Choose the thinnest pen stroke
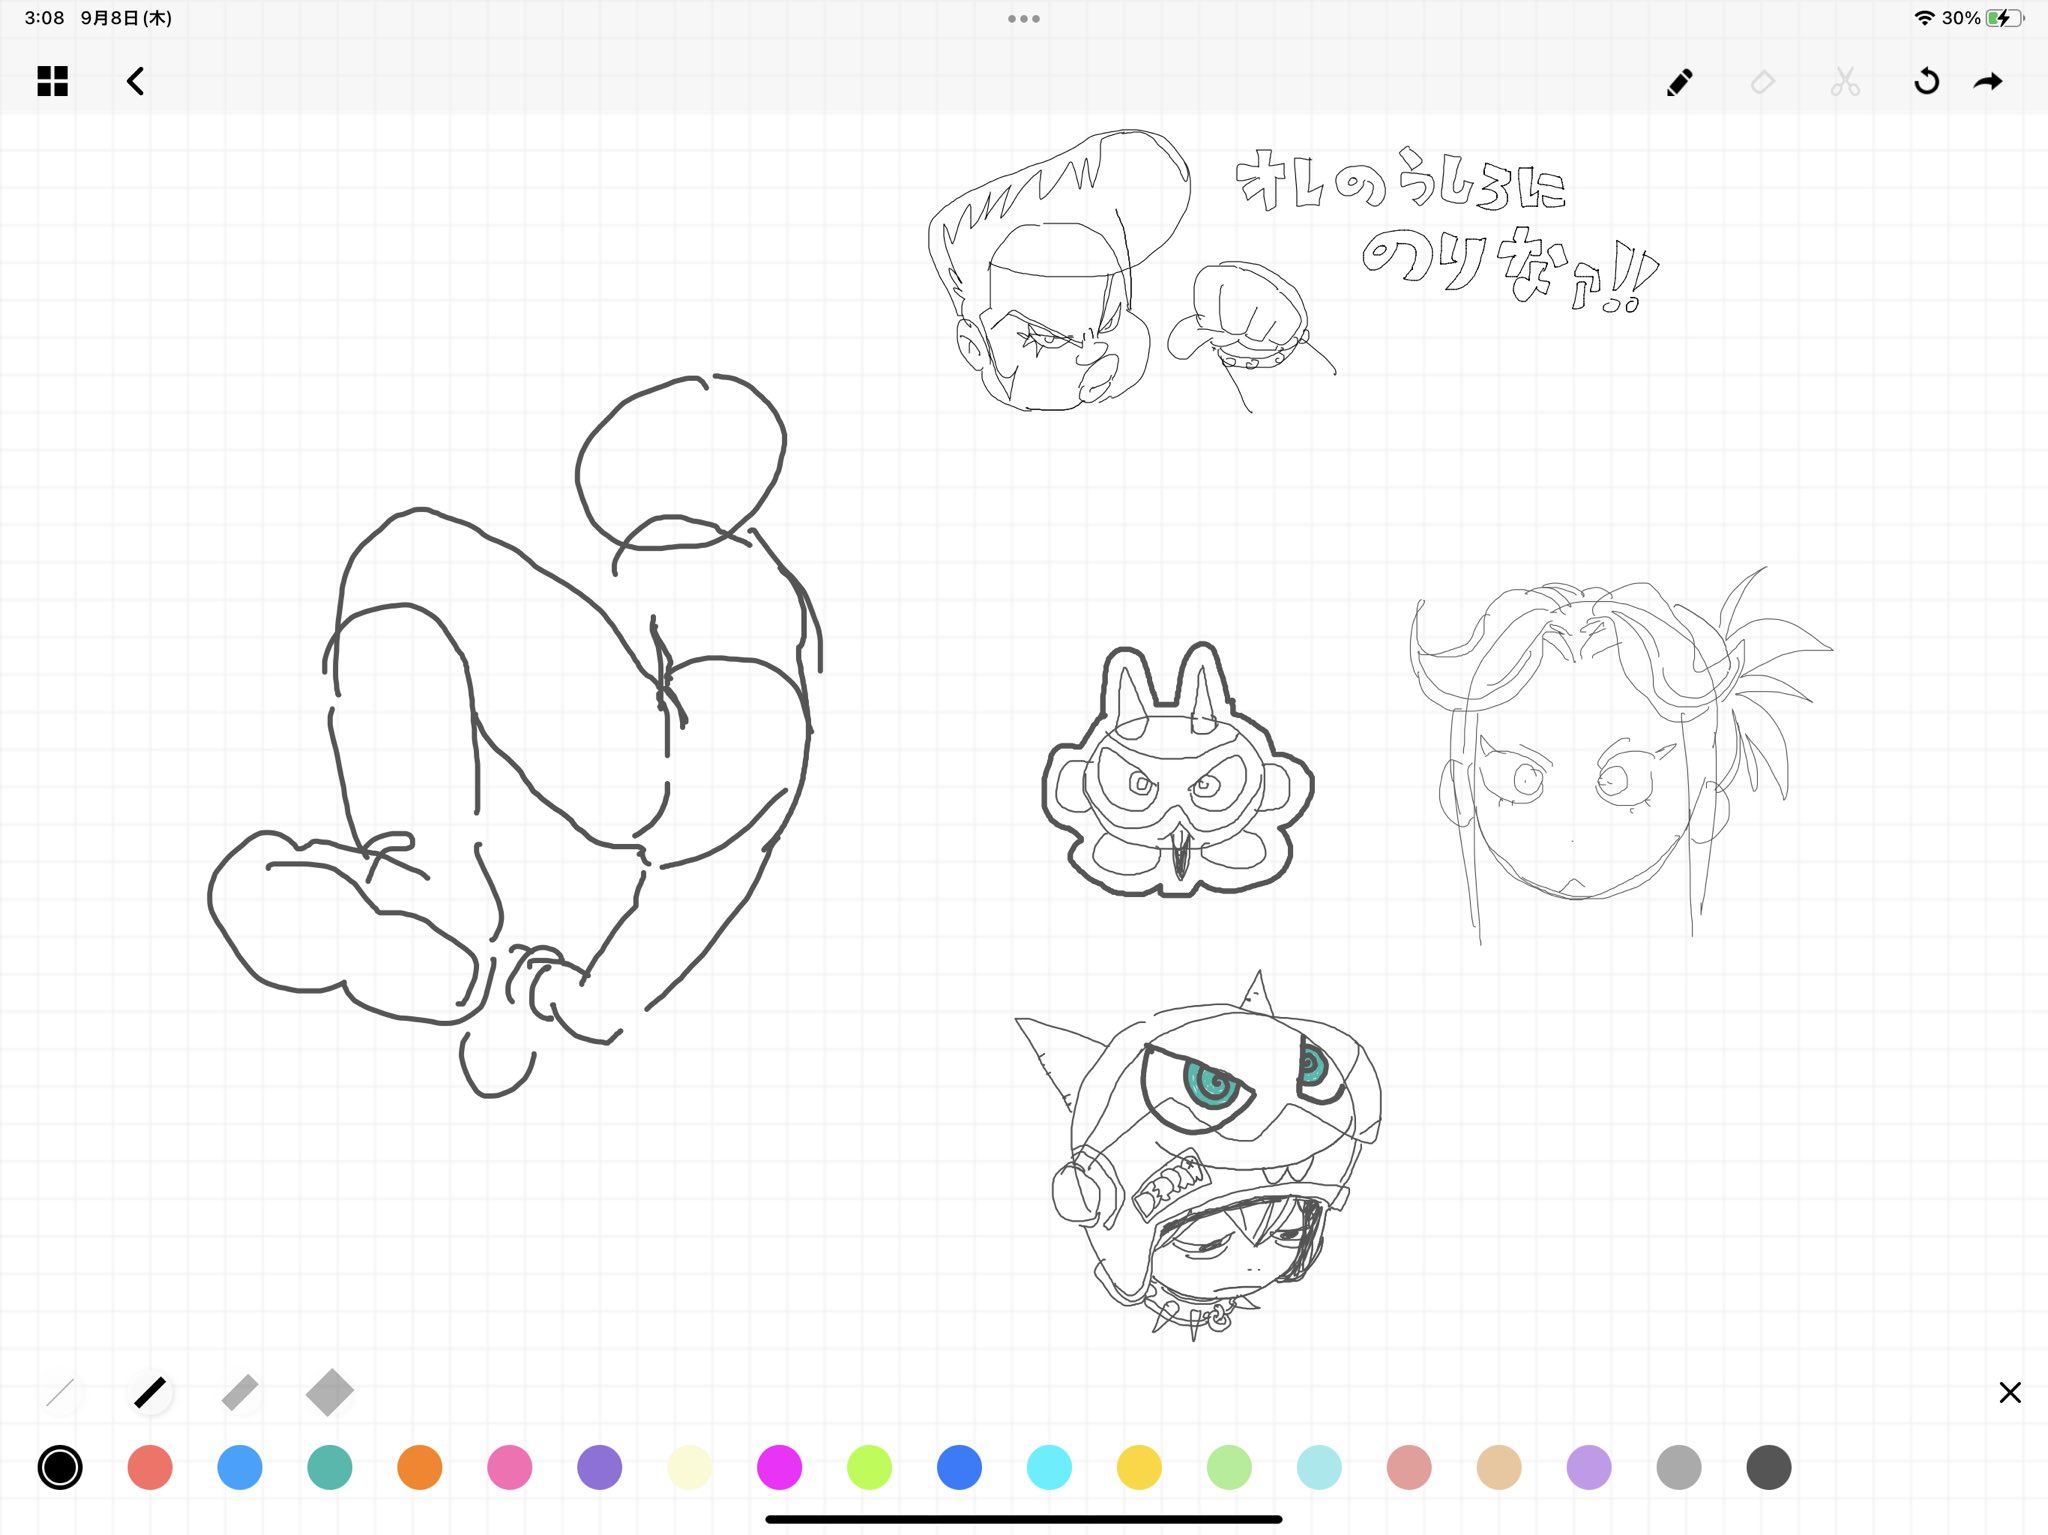The width and height of the screenshot is (2048, 1535). [60, 1392]
